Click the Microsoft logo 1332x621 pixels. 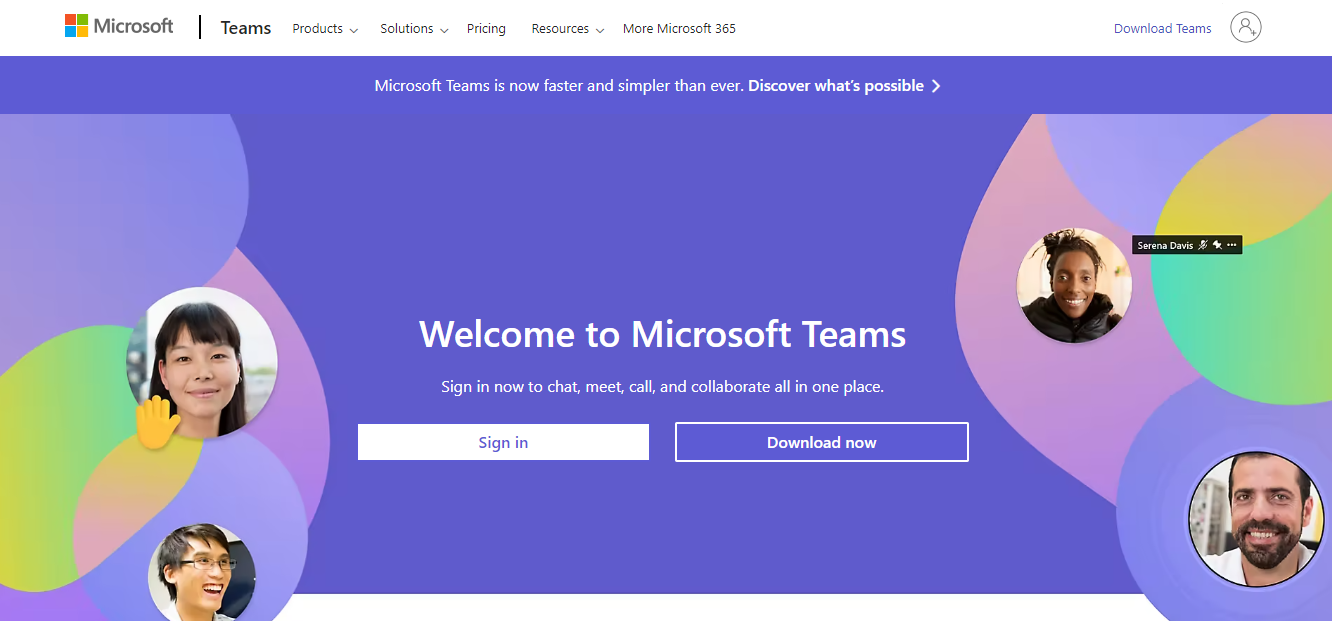click(119, 27)
